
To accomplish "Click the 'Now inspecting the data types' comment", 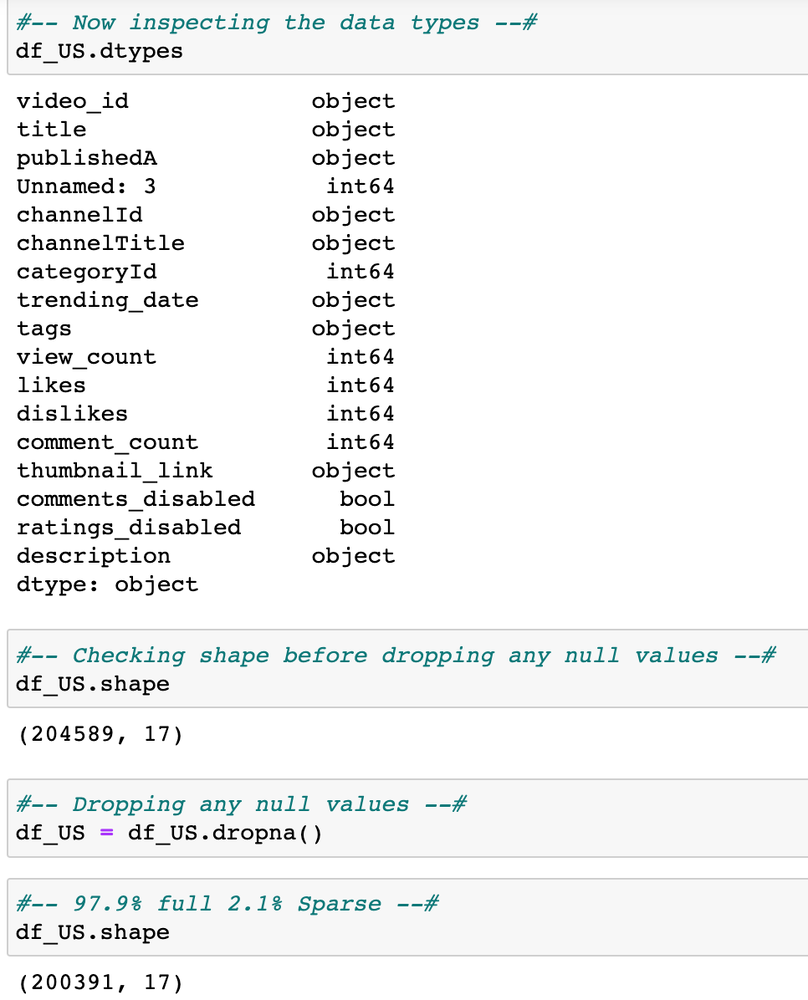I will pos(277,22).
